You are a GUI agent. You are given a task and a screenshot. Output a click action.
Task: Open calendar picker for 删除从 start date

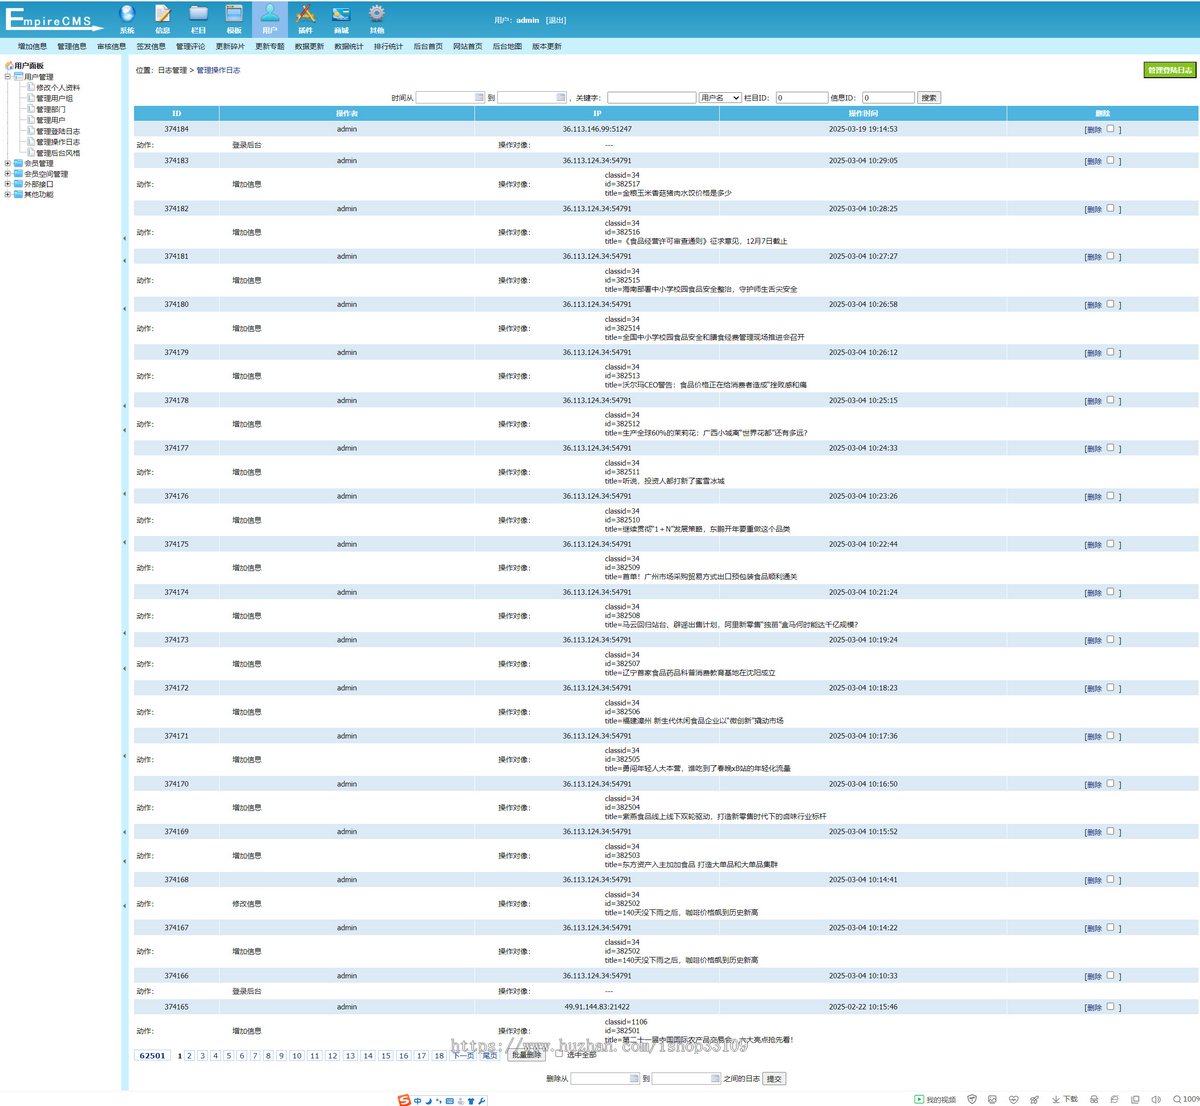(634, 1079)
